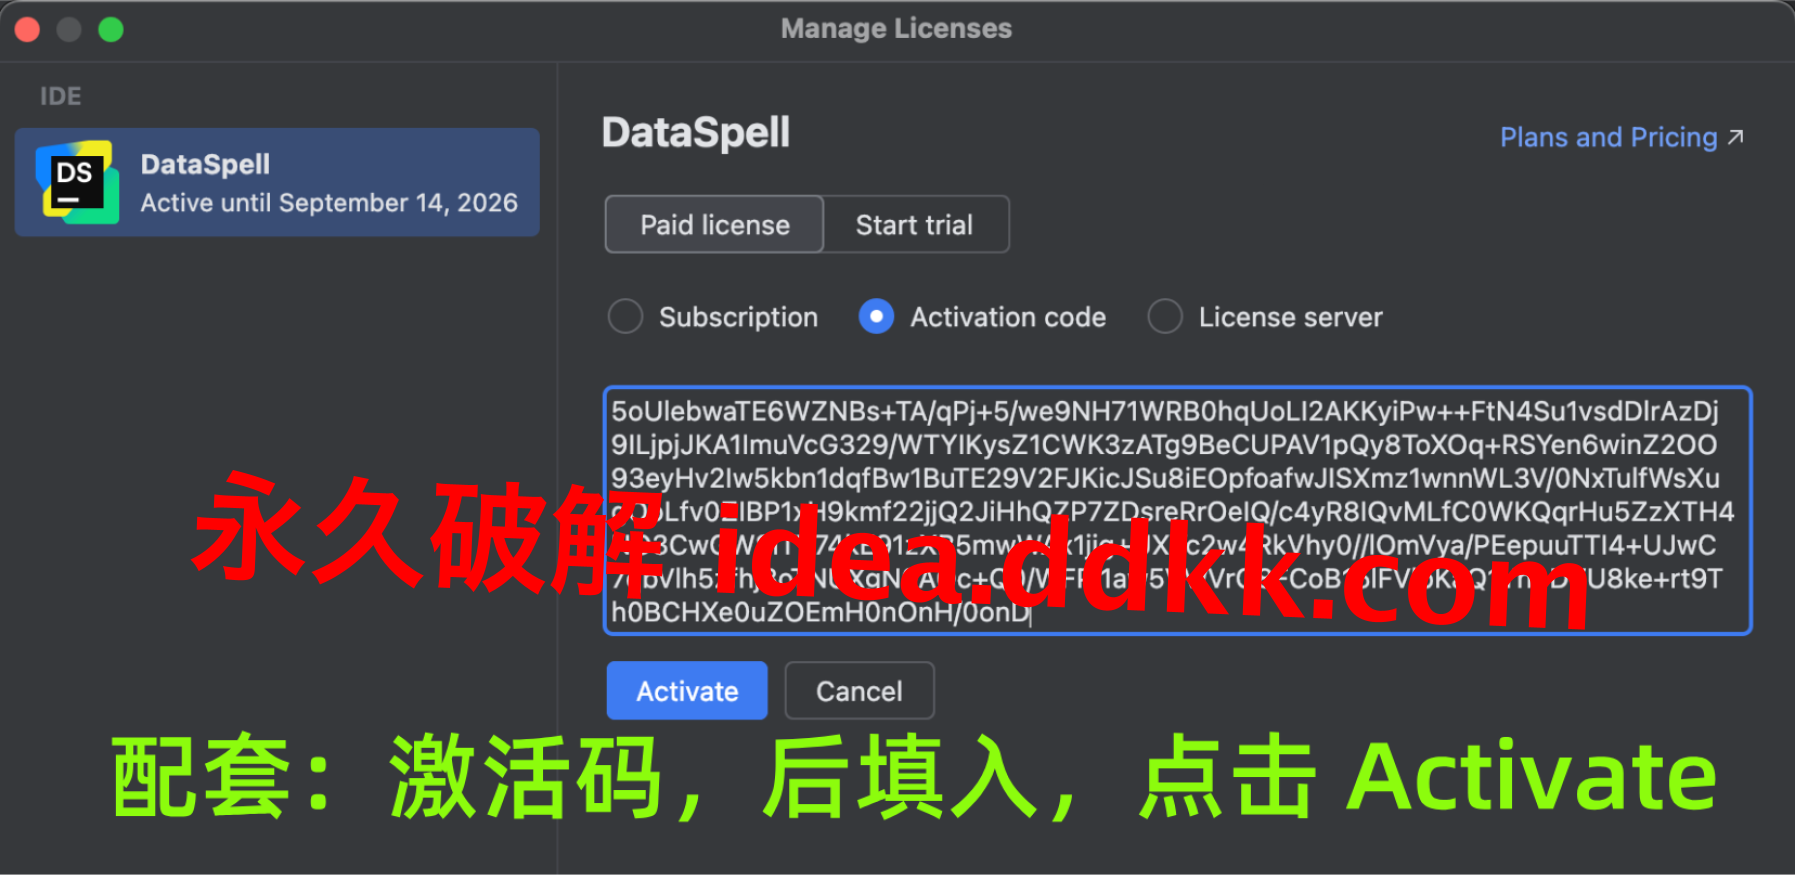The height and width of the screenshot is (880, 1795).
Task: Click the License server label text
Action: point(1290,317)
